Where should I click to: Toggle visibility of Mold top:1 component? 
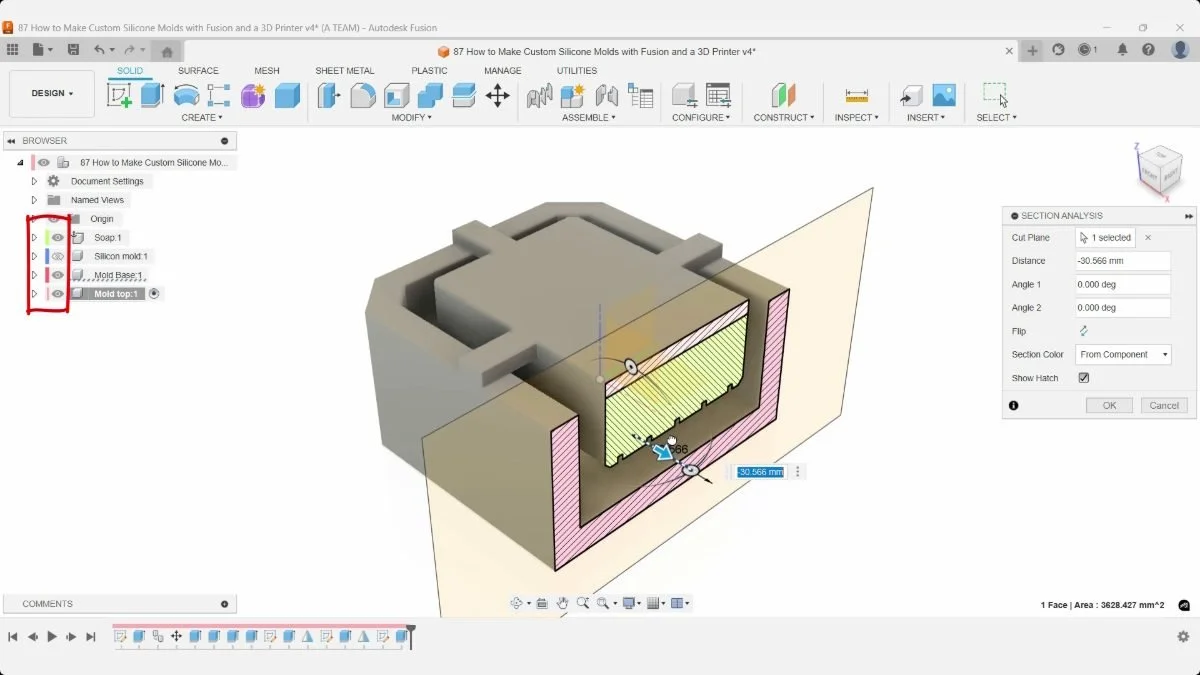click(x=58, y=294)
